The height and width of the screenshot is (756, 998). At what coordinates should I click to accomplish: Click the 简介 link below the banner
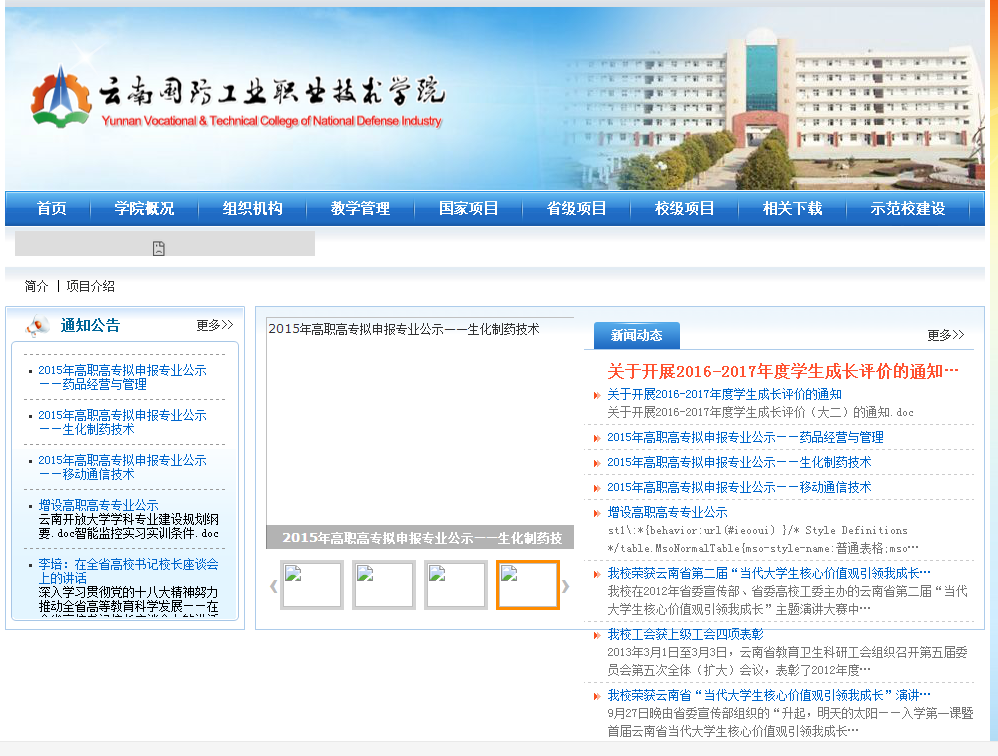[36, 286]
